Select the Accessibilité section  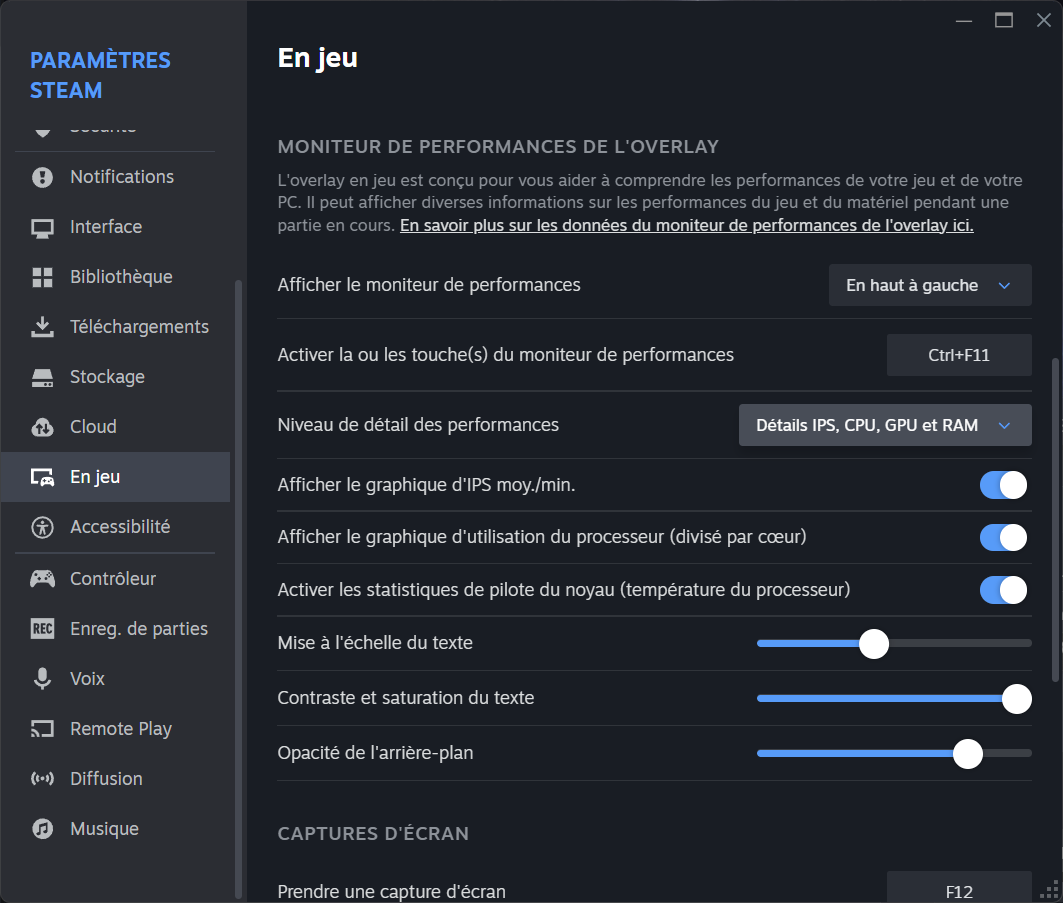point(115,527)
